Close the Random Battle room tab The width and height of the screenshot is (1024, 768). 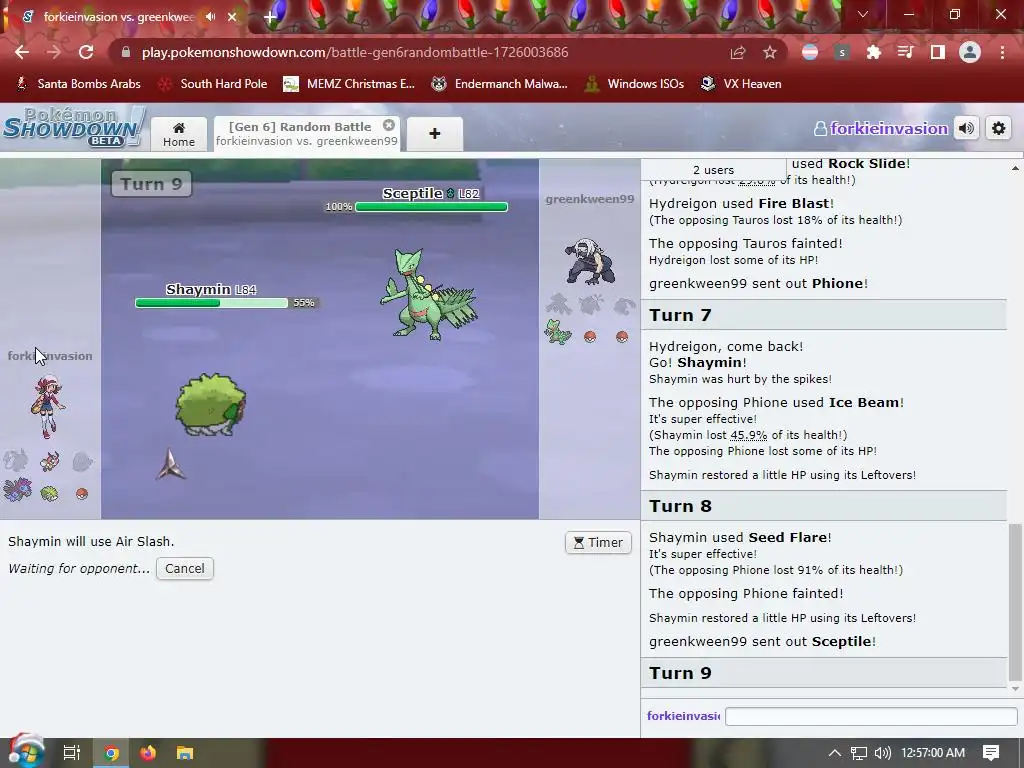tap(389, 125)
